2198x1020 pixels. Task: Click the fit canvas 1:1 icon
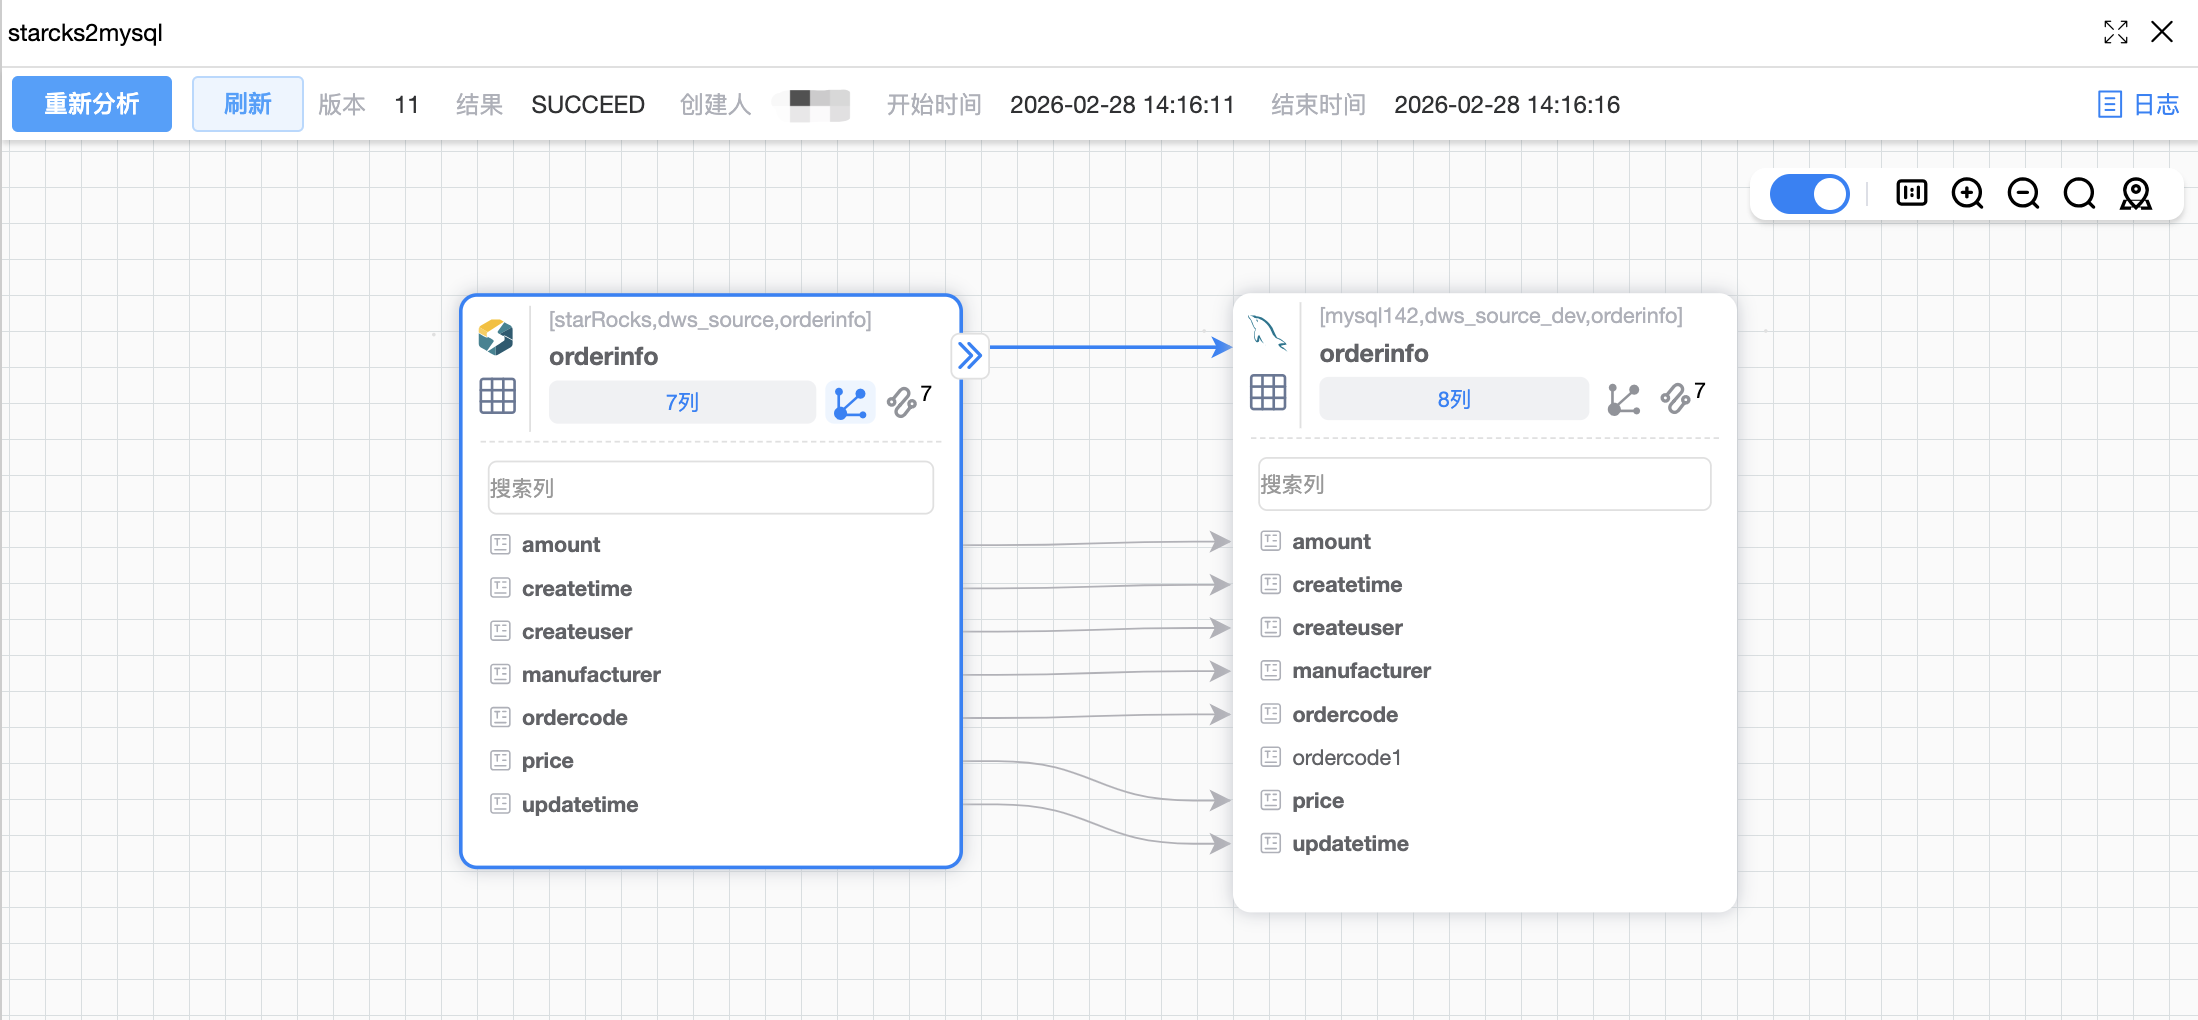(1911, 193)
